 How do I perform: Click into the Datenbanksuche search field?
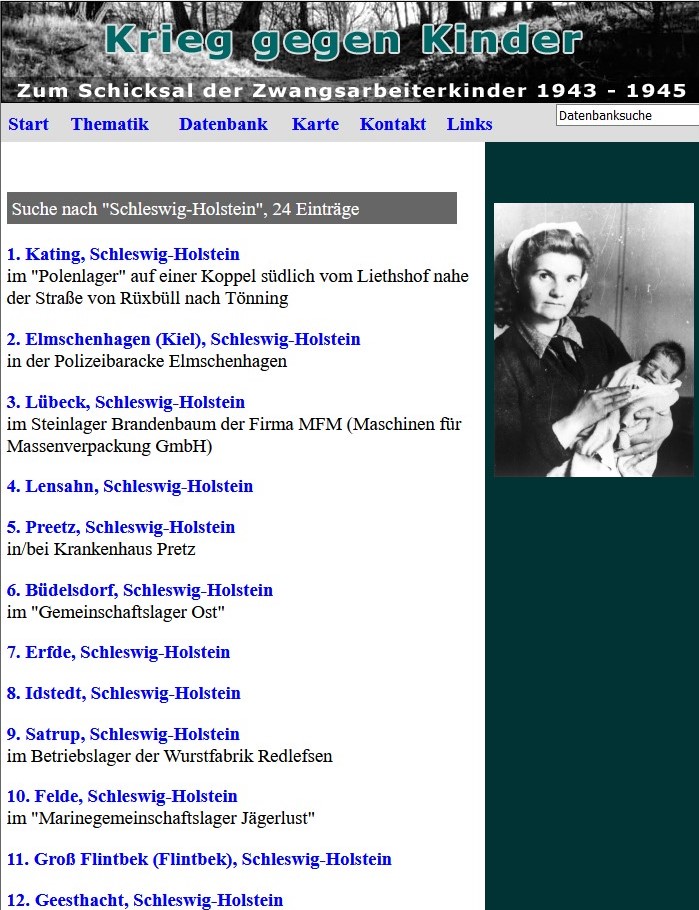coord(625,116)
